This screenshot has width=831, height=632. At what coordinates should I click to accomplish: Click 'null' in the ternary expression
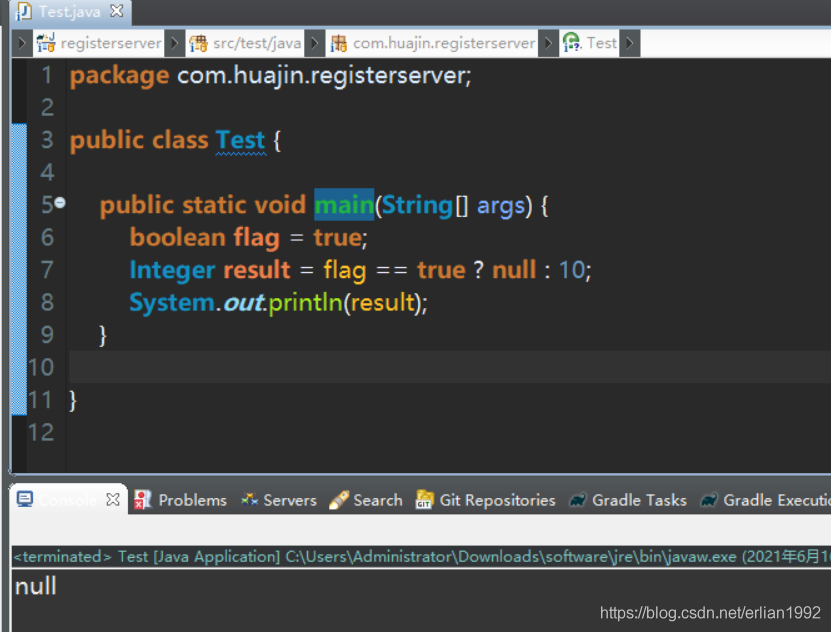coord(514,270)
